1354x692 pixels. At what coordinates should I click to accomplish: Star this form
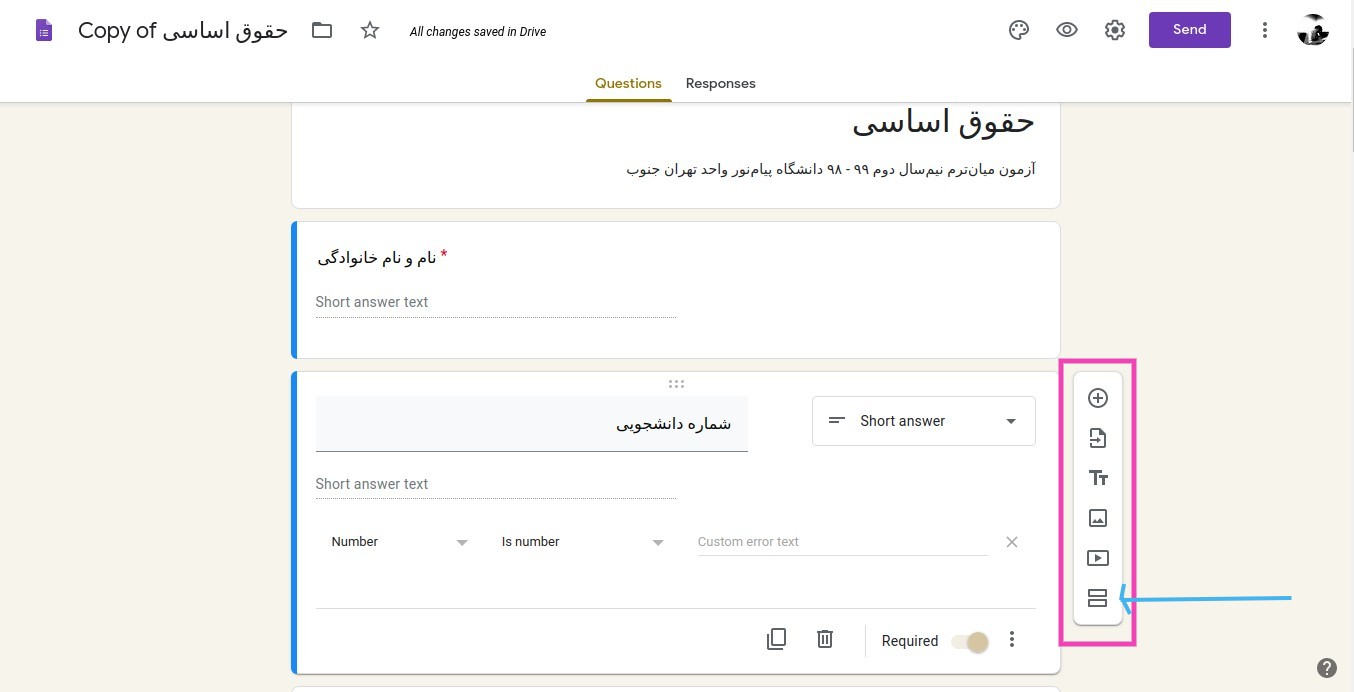click(x=370, y=30)
